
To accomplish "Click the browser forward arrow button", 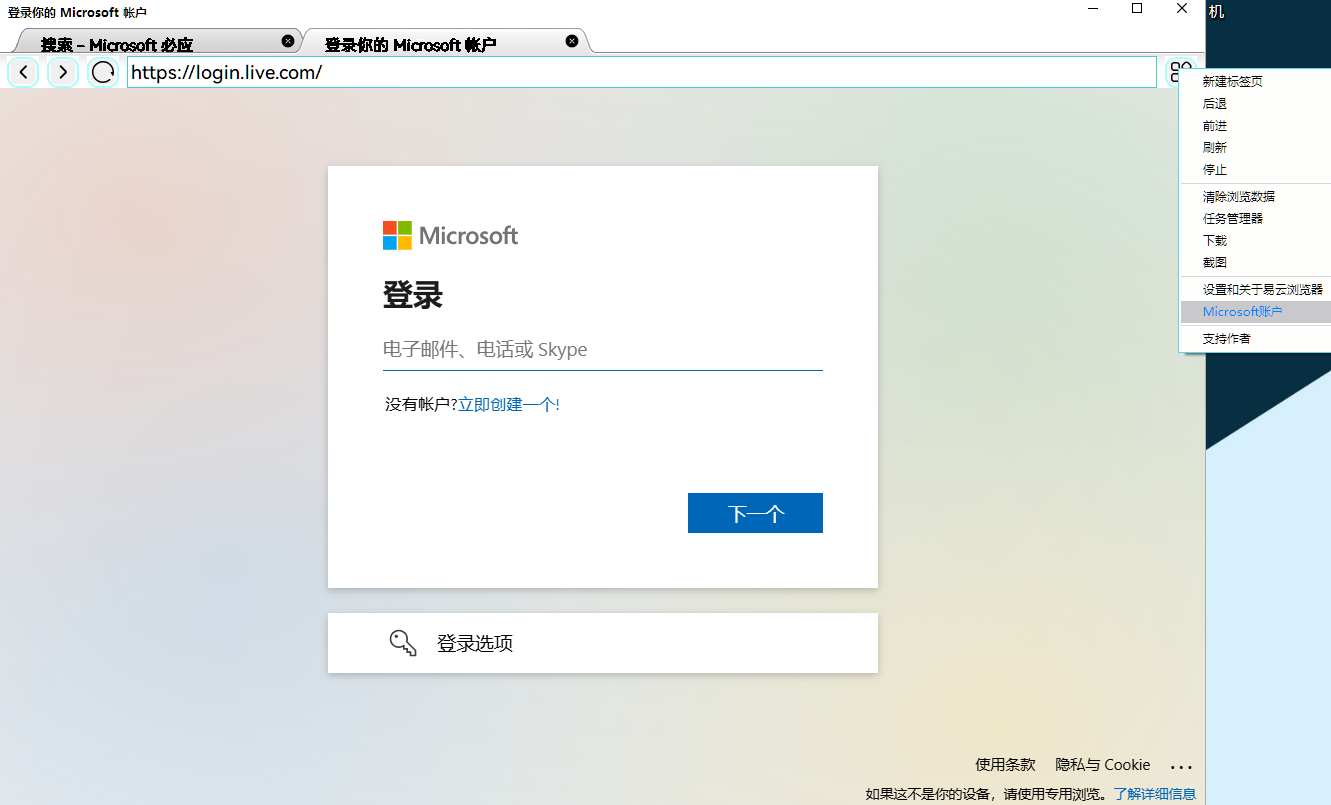I will pos(63,72).
